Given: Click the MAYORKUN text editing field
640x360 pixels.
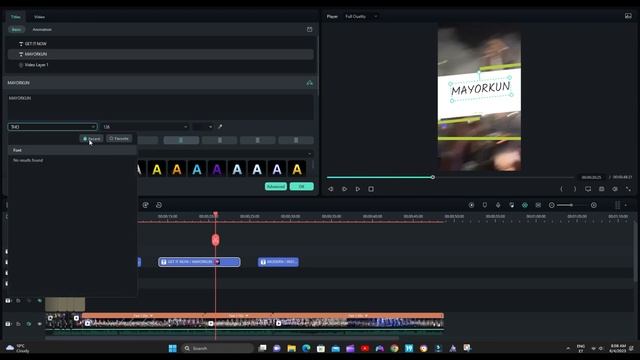Looking at the screenshot, I should [161, 107].
